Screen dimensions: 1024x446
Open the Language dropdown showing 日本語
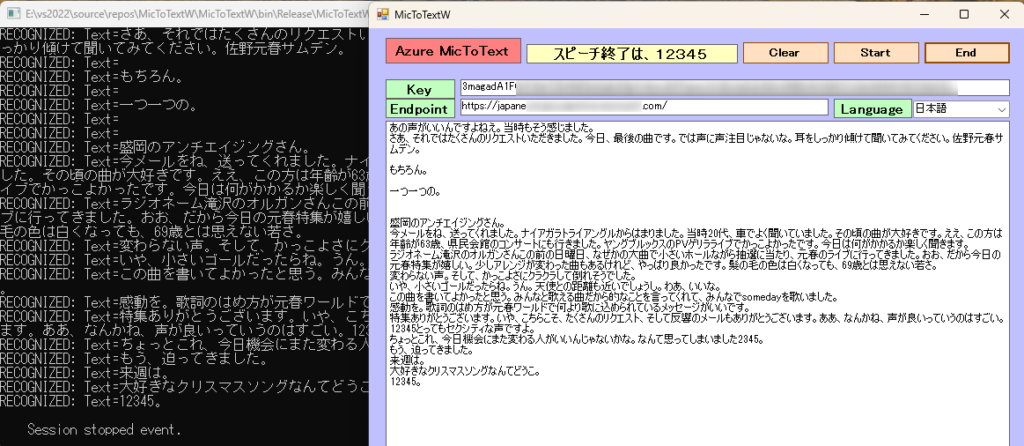pos(960,108)
